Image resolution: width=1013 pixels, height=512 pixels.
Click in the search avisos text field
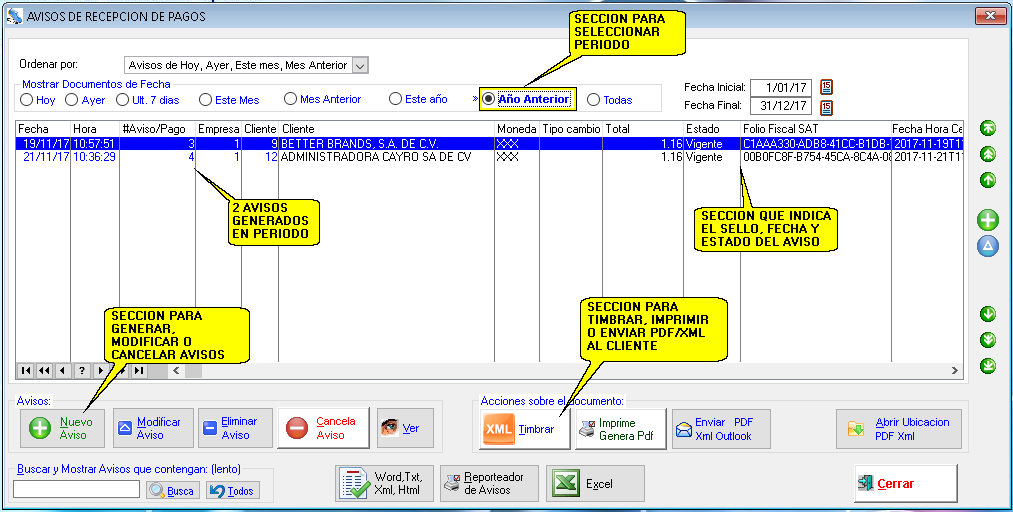tap(76, 490)
